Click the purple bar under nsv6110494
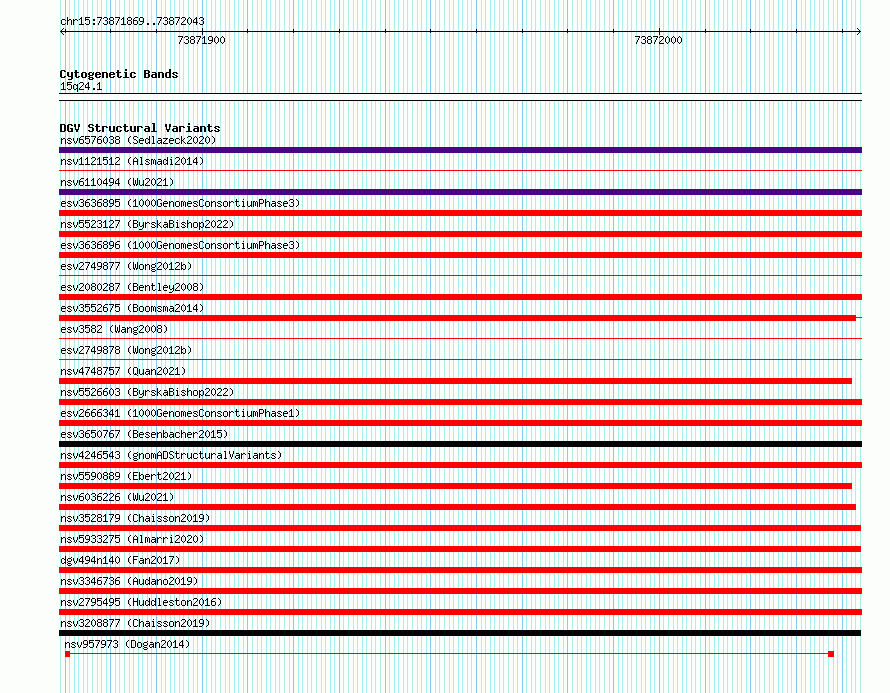Viewport: 890px width, 693px height. [460, 192]
